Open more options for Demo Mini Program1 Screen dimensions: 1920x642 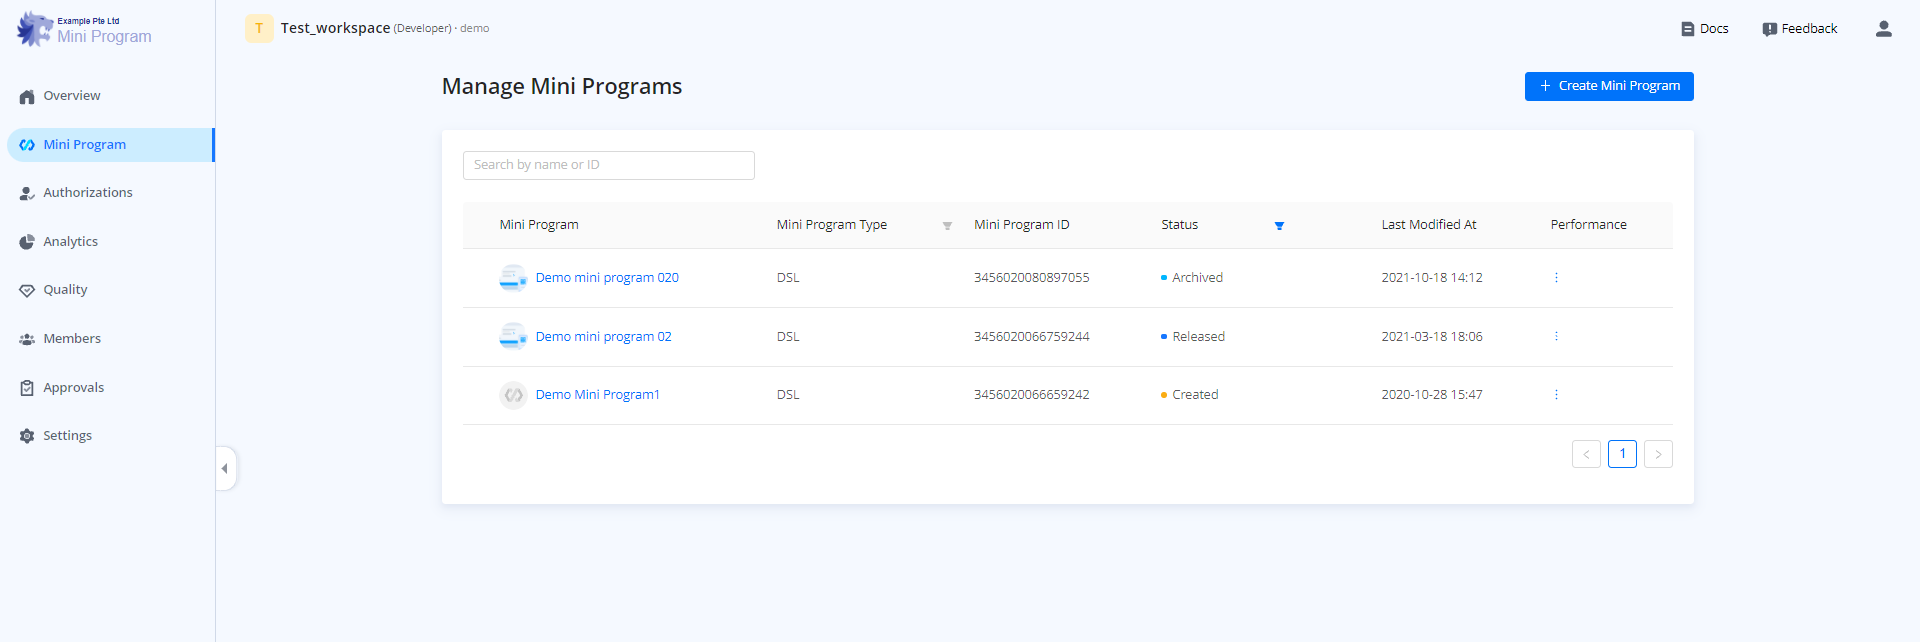point(1556,395)
